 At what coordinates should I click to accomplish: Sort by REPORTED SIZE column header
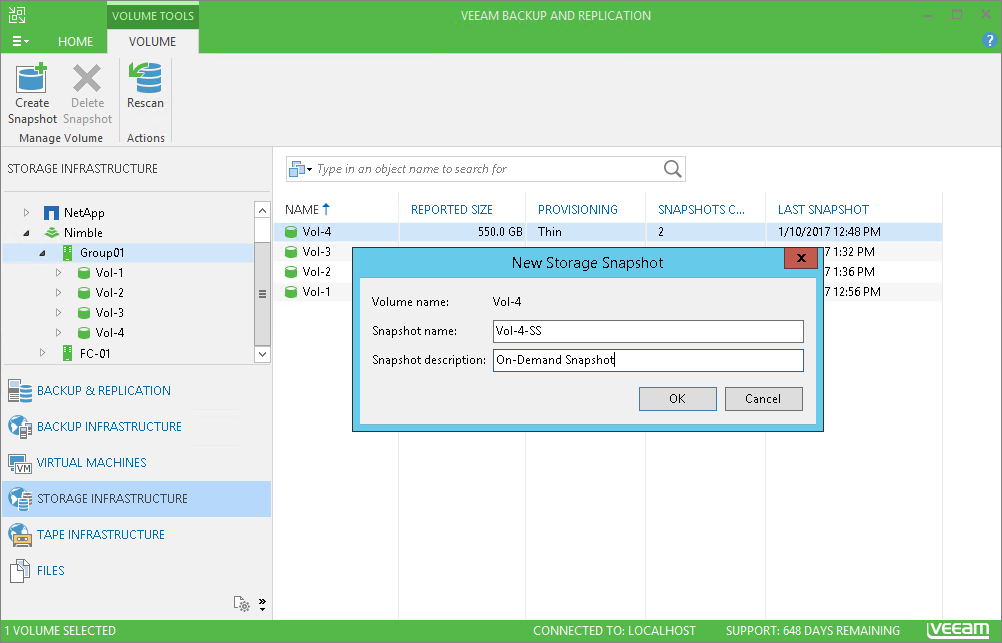click(452, 210)
